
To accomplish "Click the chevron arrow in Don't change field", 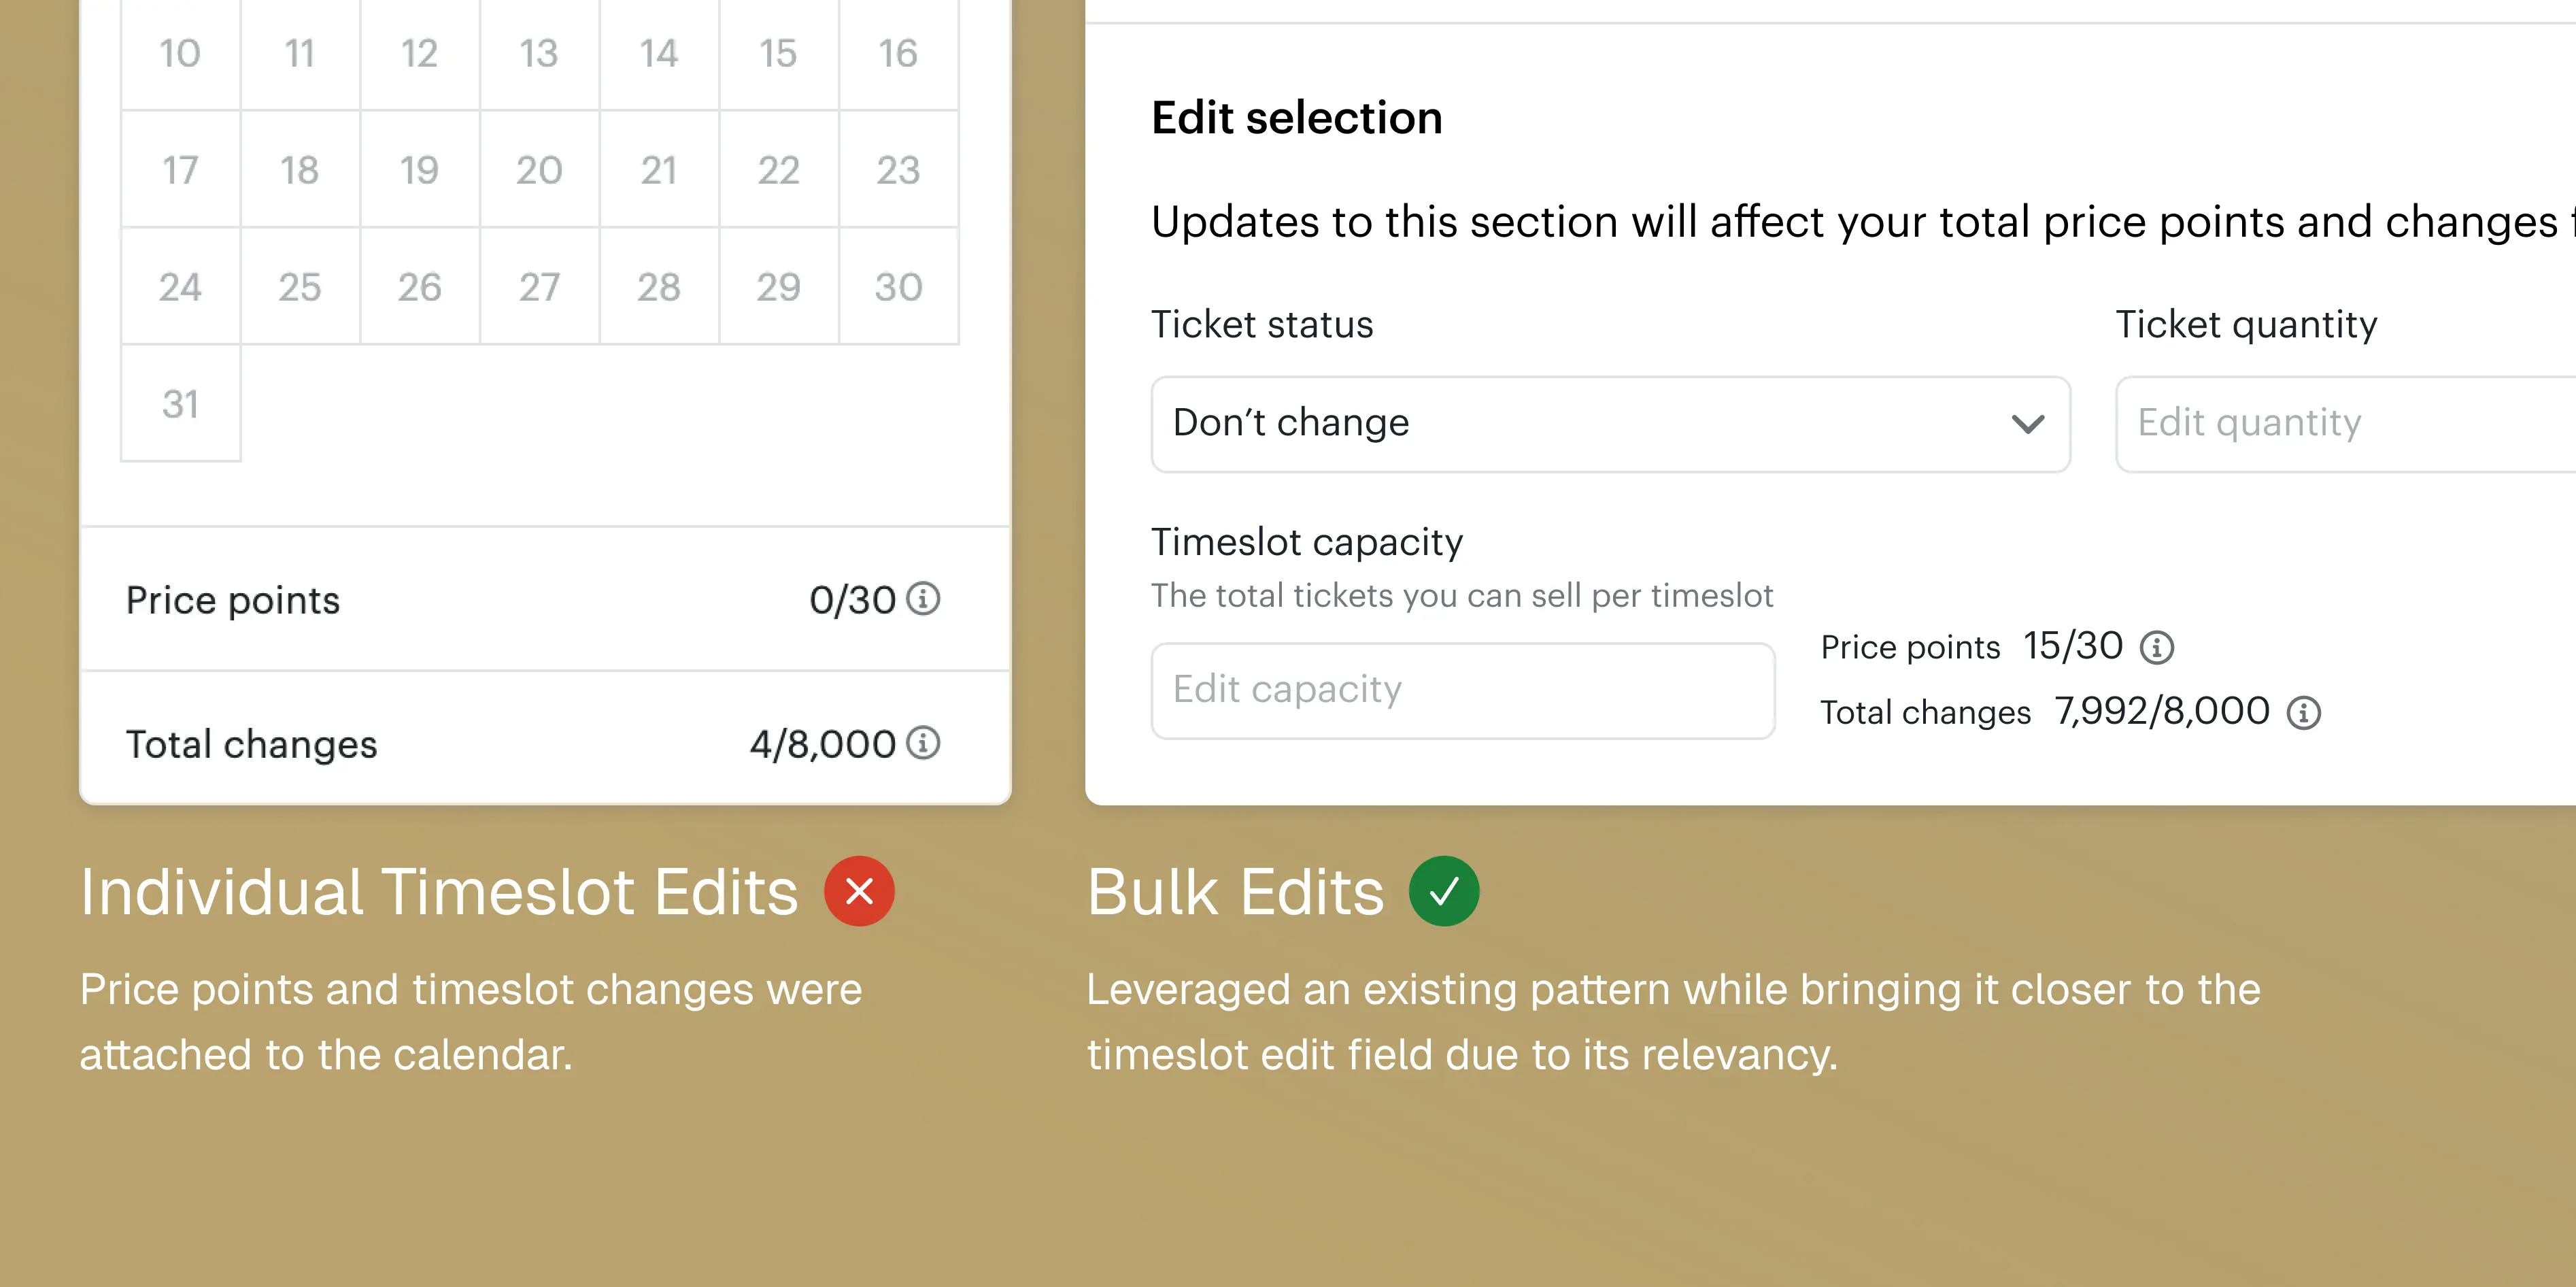I will tap(2027, 424).
